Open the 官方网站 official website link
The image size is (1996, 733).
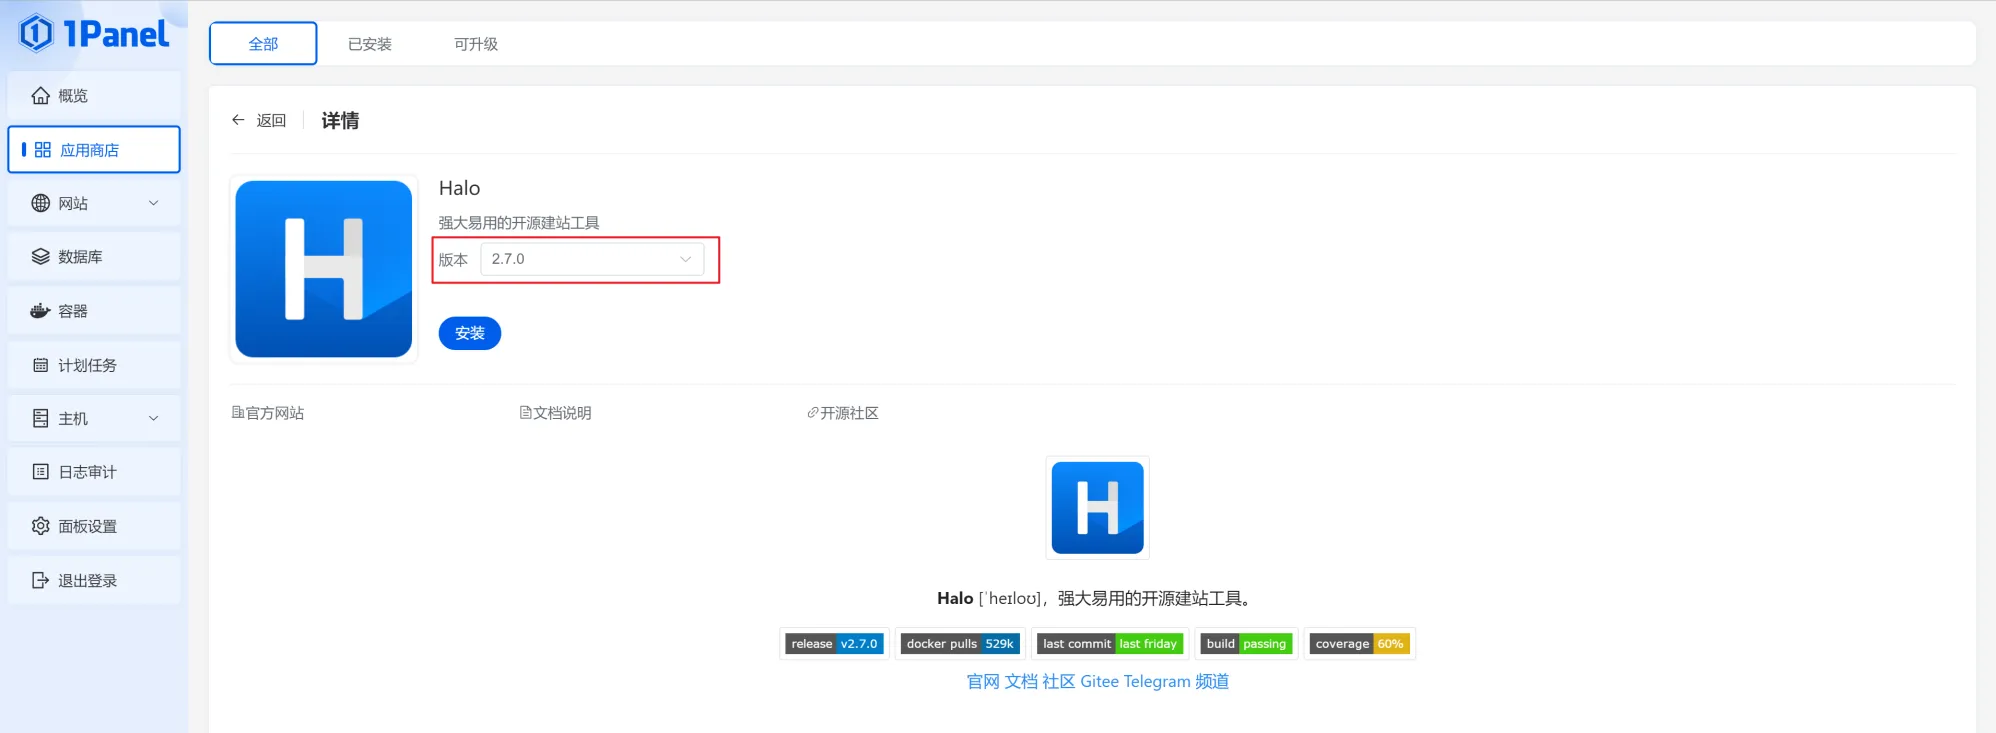(268, 413)
